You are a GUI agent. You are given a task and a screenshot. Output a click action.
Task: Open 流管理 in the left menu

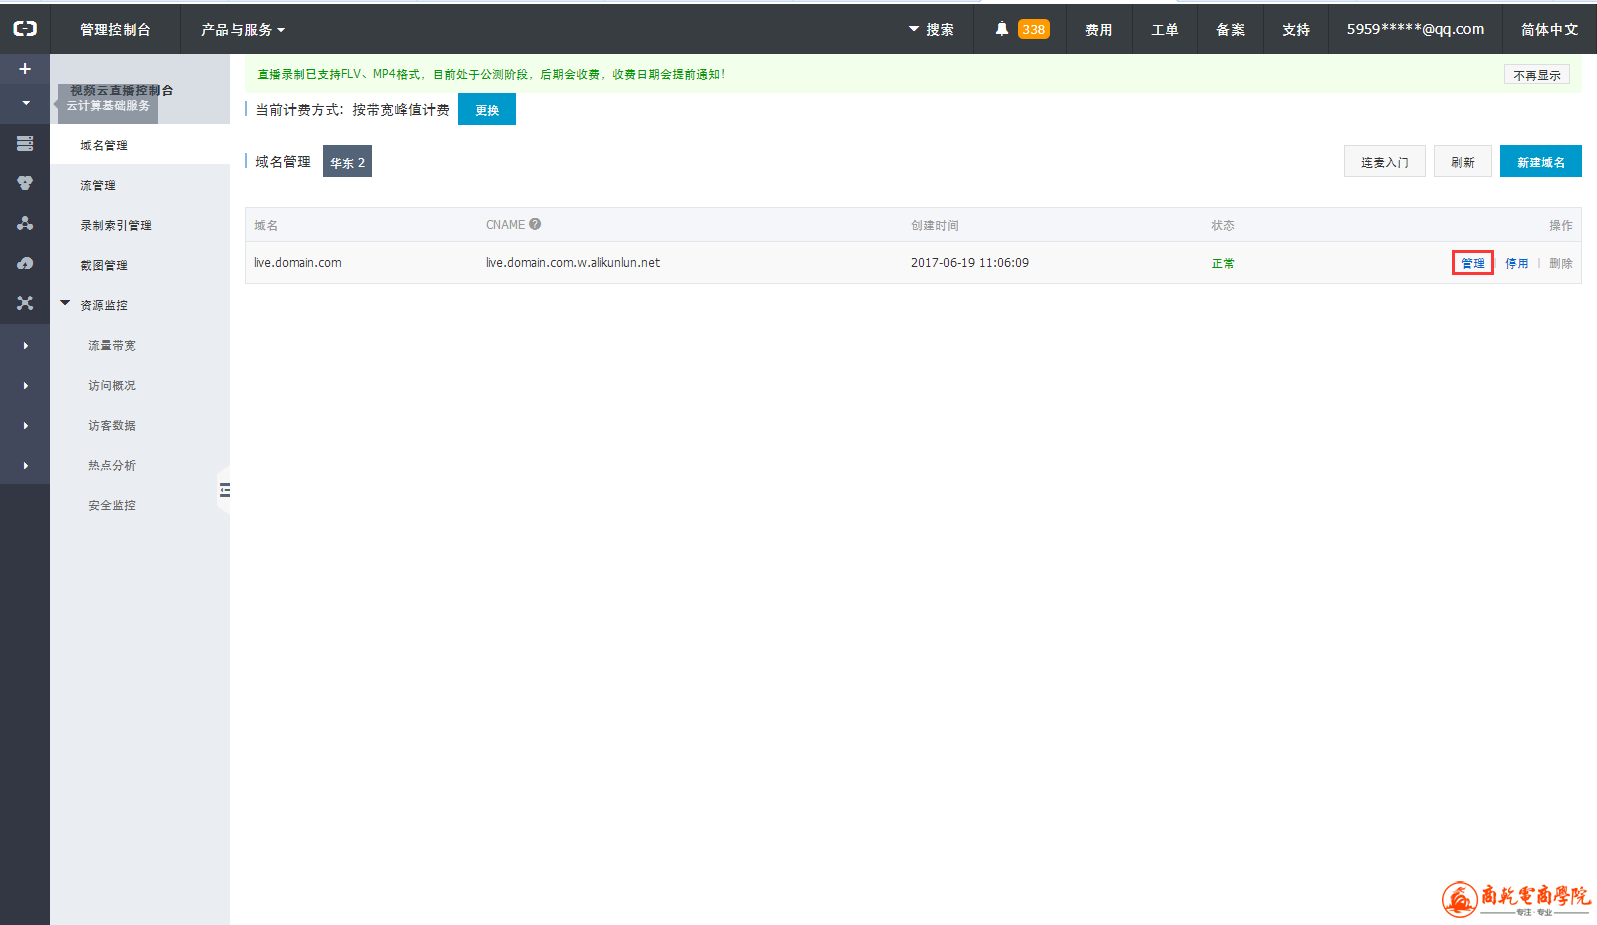98,185
